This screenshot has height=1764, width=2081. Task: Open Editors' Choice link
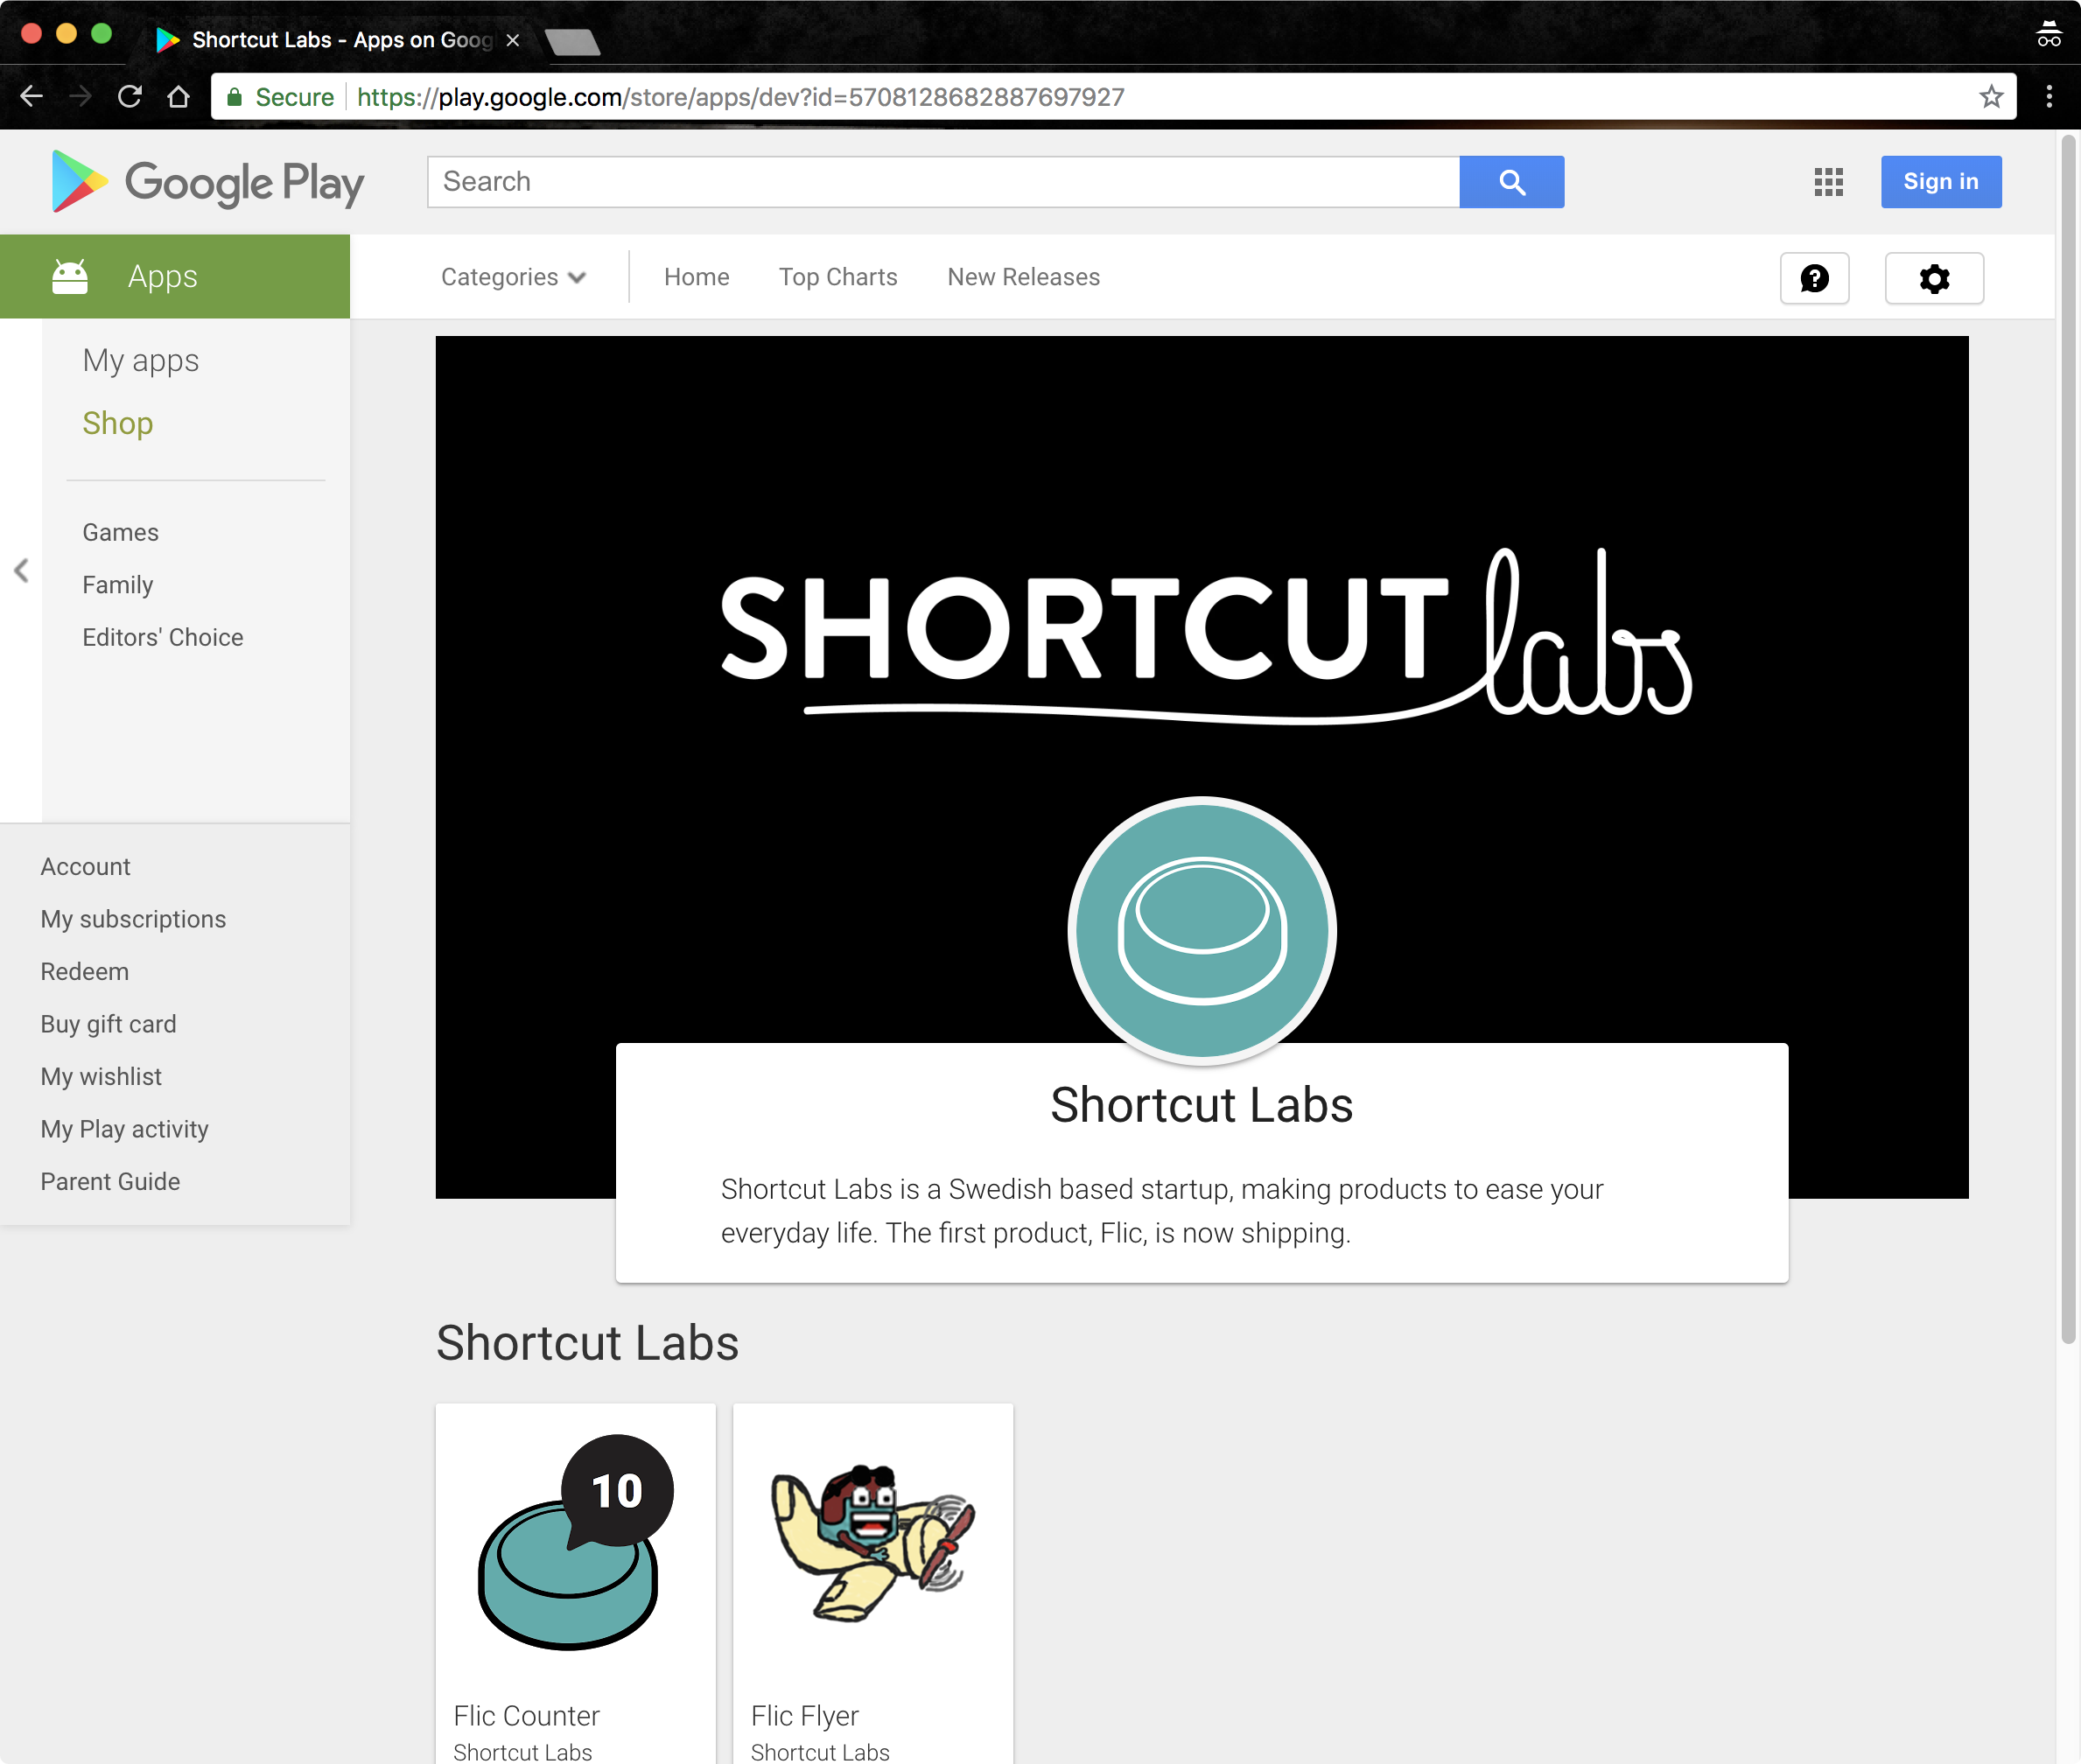pos(163,637)
